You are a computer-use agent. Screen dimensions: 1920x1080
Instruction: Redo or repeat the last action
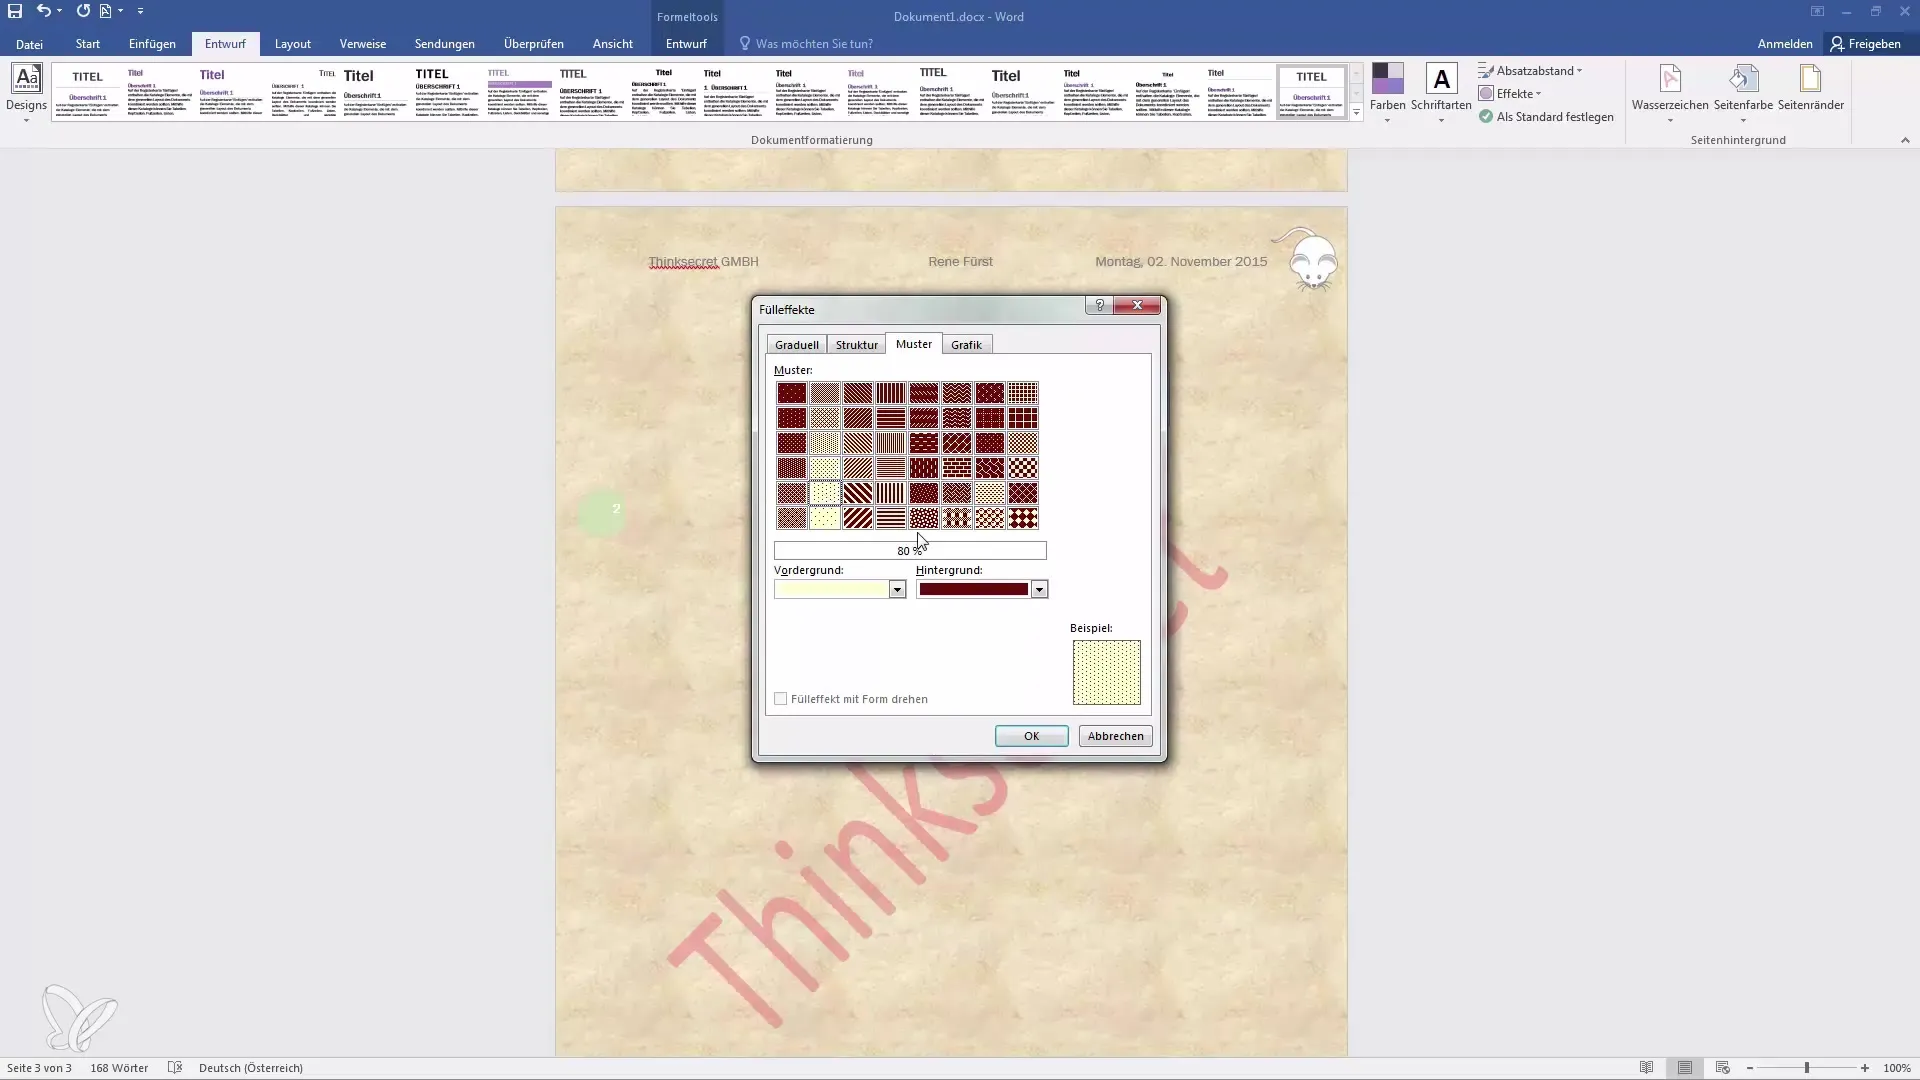pyautogui.click(x=83, y=11)
